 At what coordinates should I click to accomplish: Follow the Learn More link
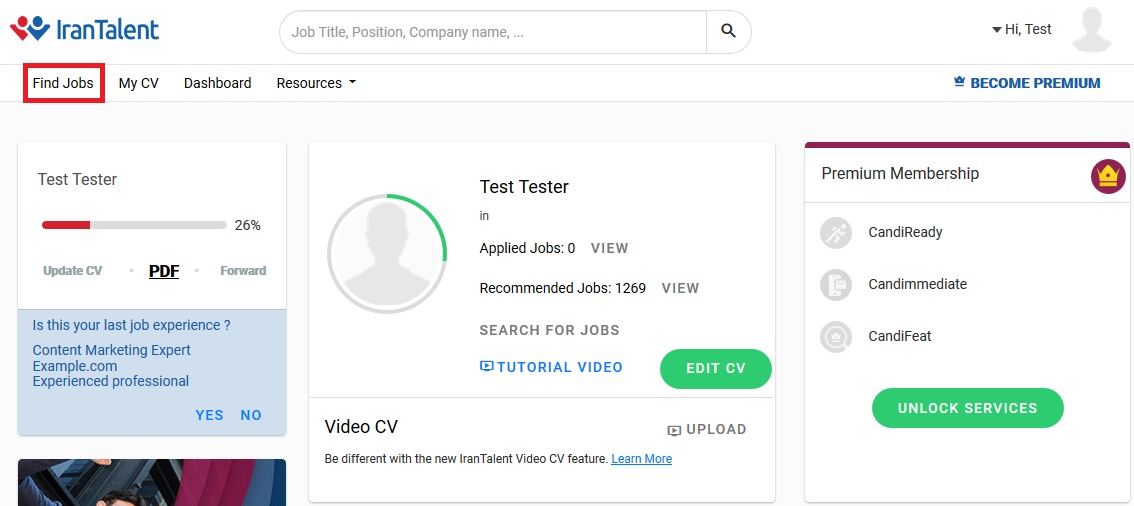point(641,459)
